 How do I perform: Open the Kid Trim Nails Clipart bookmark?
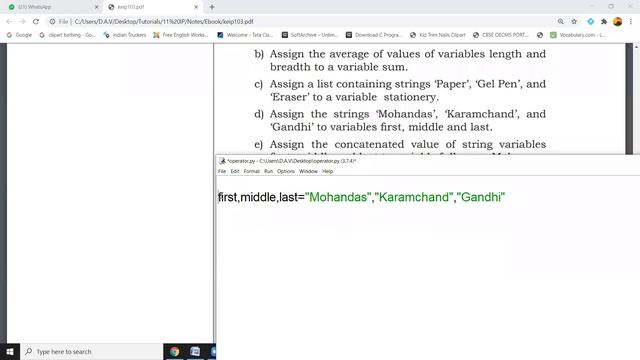pos(438,35)
